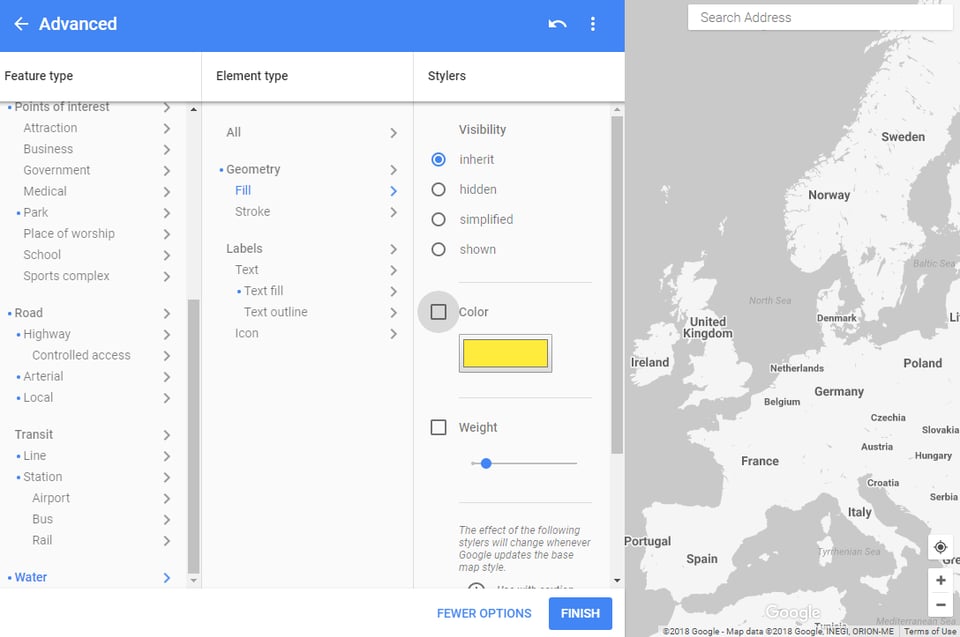Select the Text element type

(247, 270)
